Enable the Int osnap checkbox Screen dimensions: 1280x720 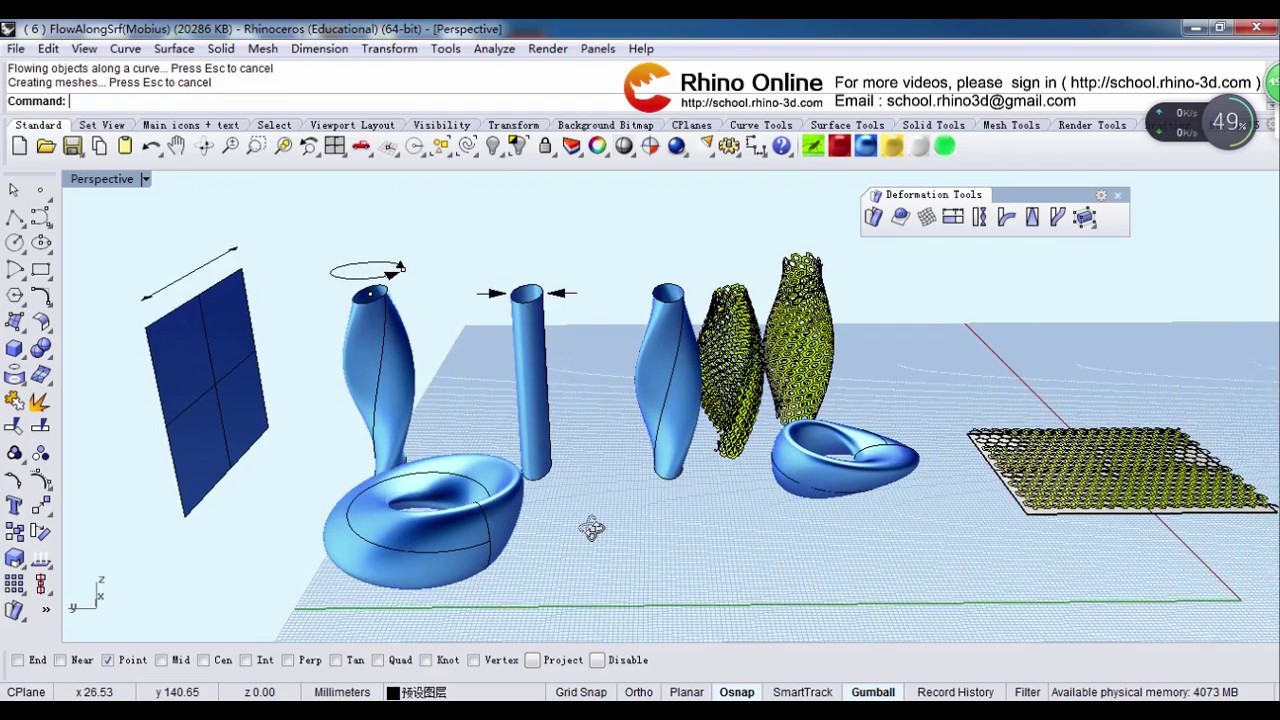(245, 660)
